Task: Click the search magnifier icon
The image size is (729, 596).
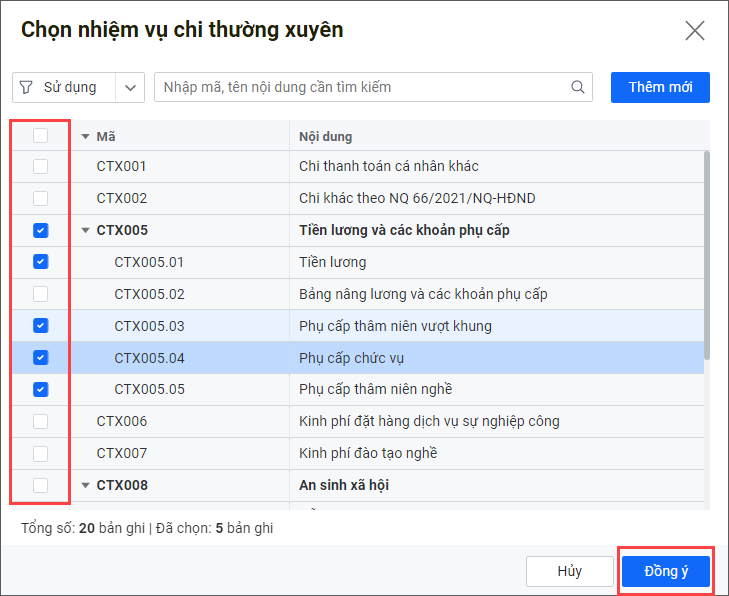Action: coord(578,87)
